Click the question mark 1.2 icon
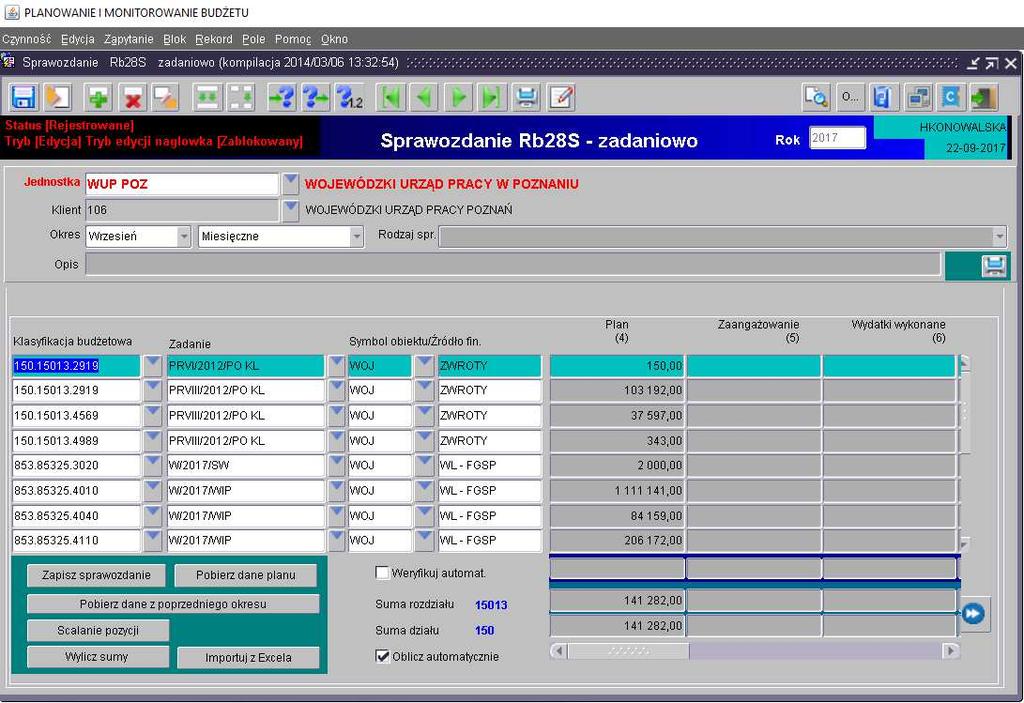The image size is (1024, 703). click(x=349, y=98)
